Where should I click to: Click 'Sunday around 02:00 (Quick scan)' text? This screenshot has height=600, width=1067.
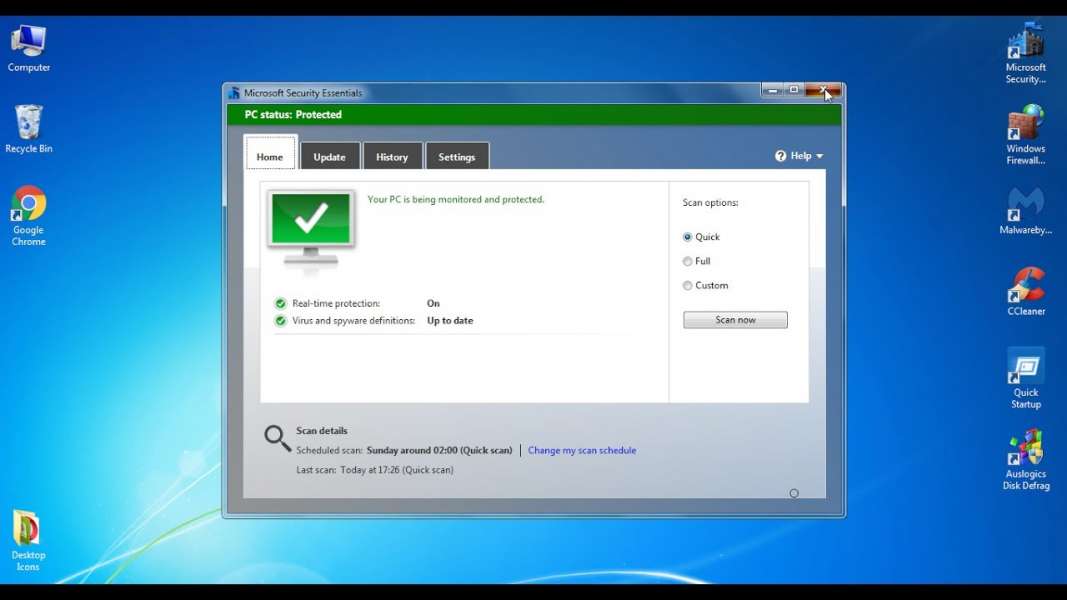tap(439, 450)
